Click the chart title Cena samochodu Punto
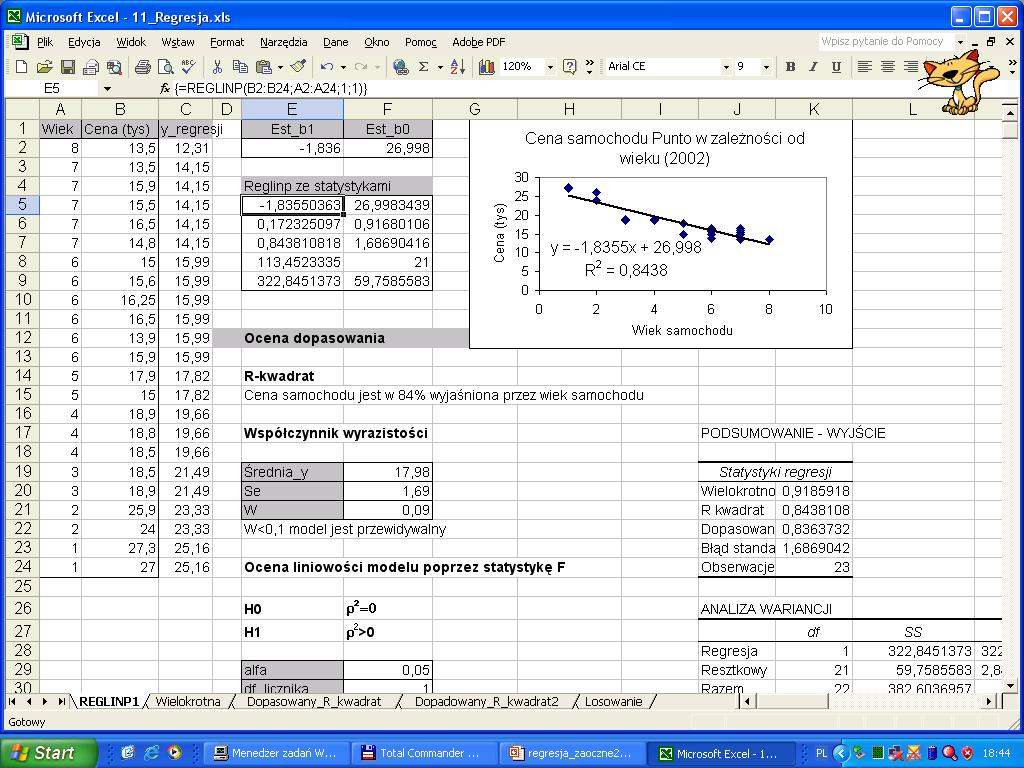The image size is (1024, 768). pos(664,148)
